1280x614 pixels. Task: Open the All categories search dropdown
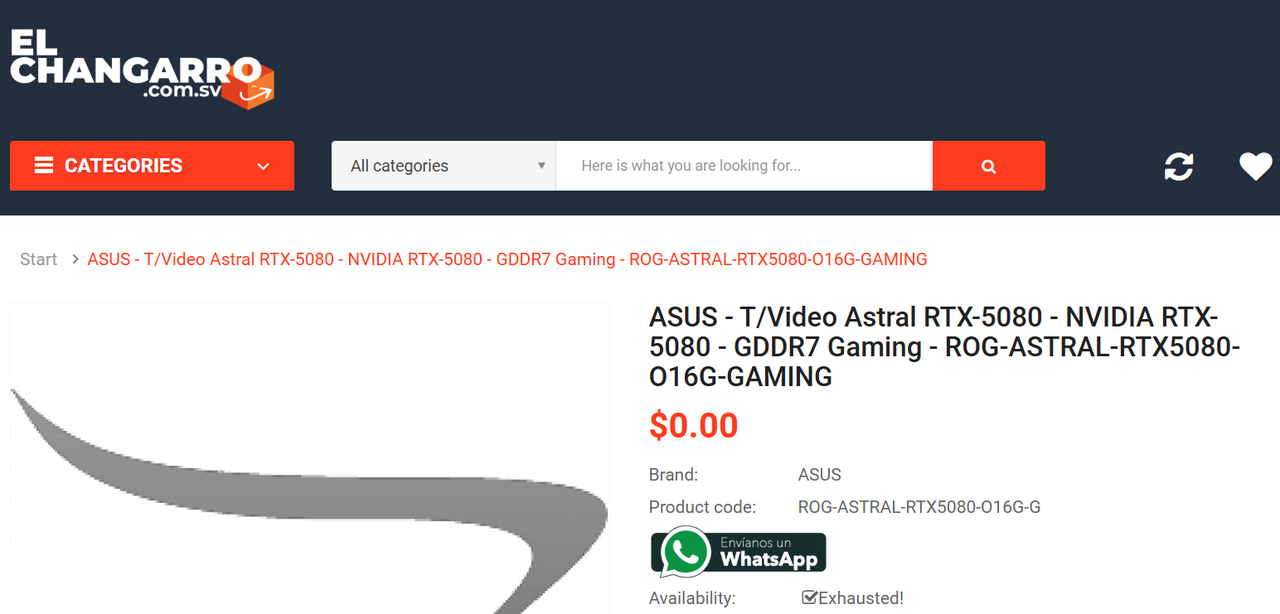444,166
